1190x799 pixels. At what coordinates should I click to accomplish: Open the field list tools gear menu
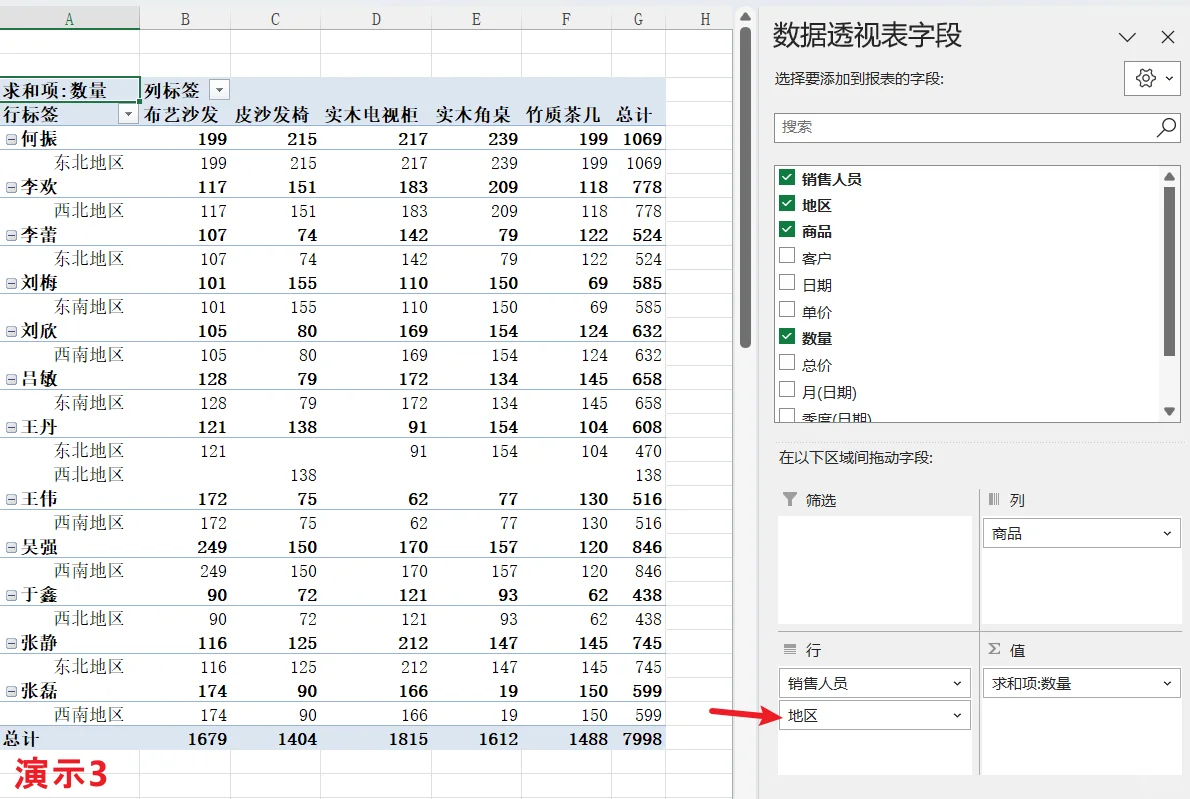tap(1152, 78)
